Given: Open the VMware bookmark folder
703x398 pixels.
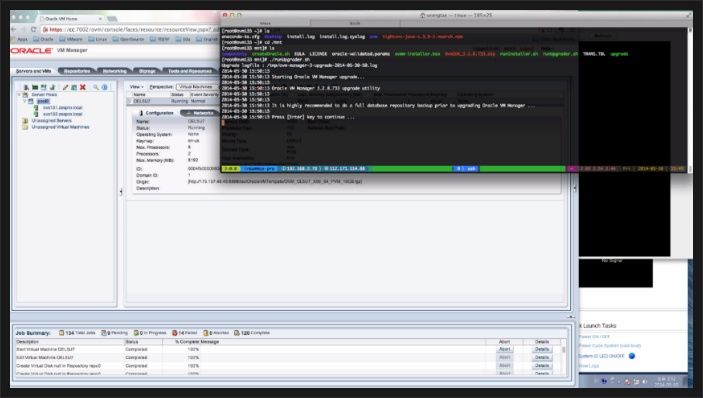Looking at the screenshot, I should [x=70, y=39].
